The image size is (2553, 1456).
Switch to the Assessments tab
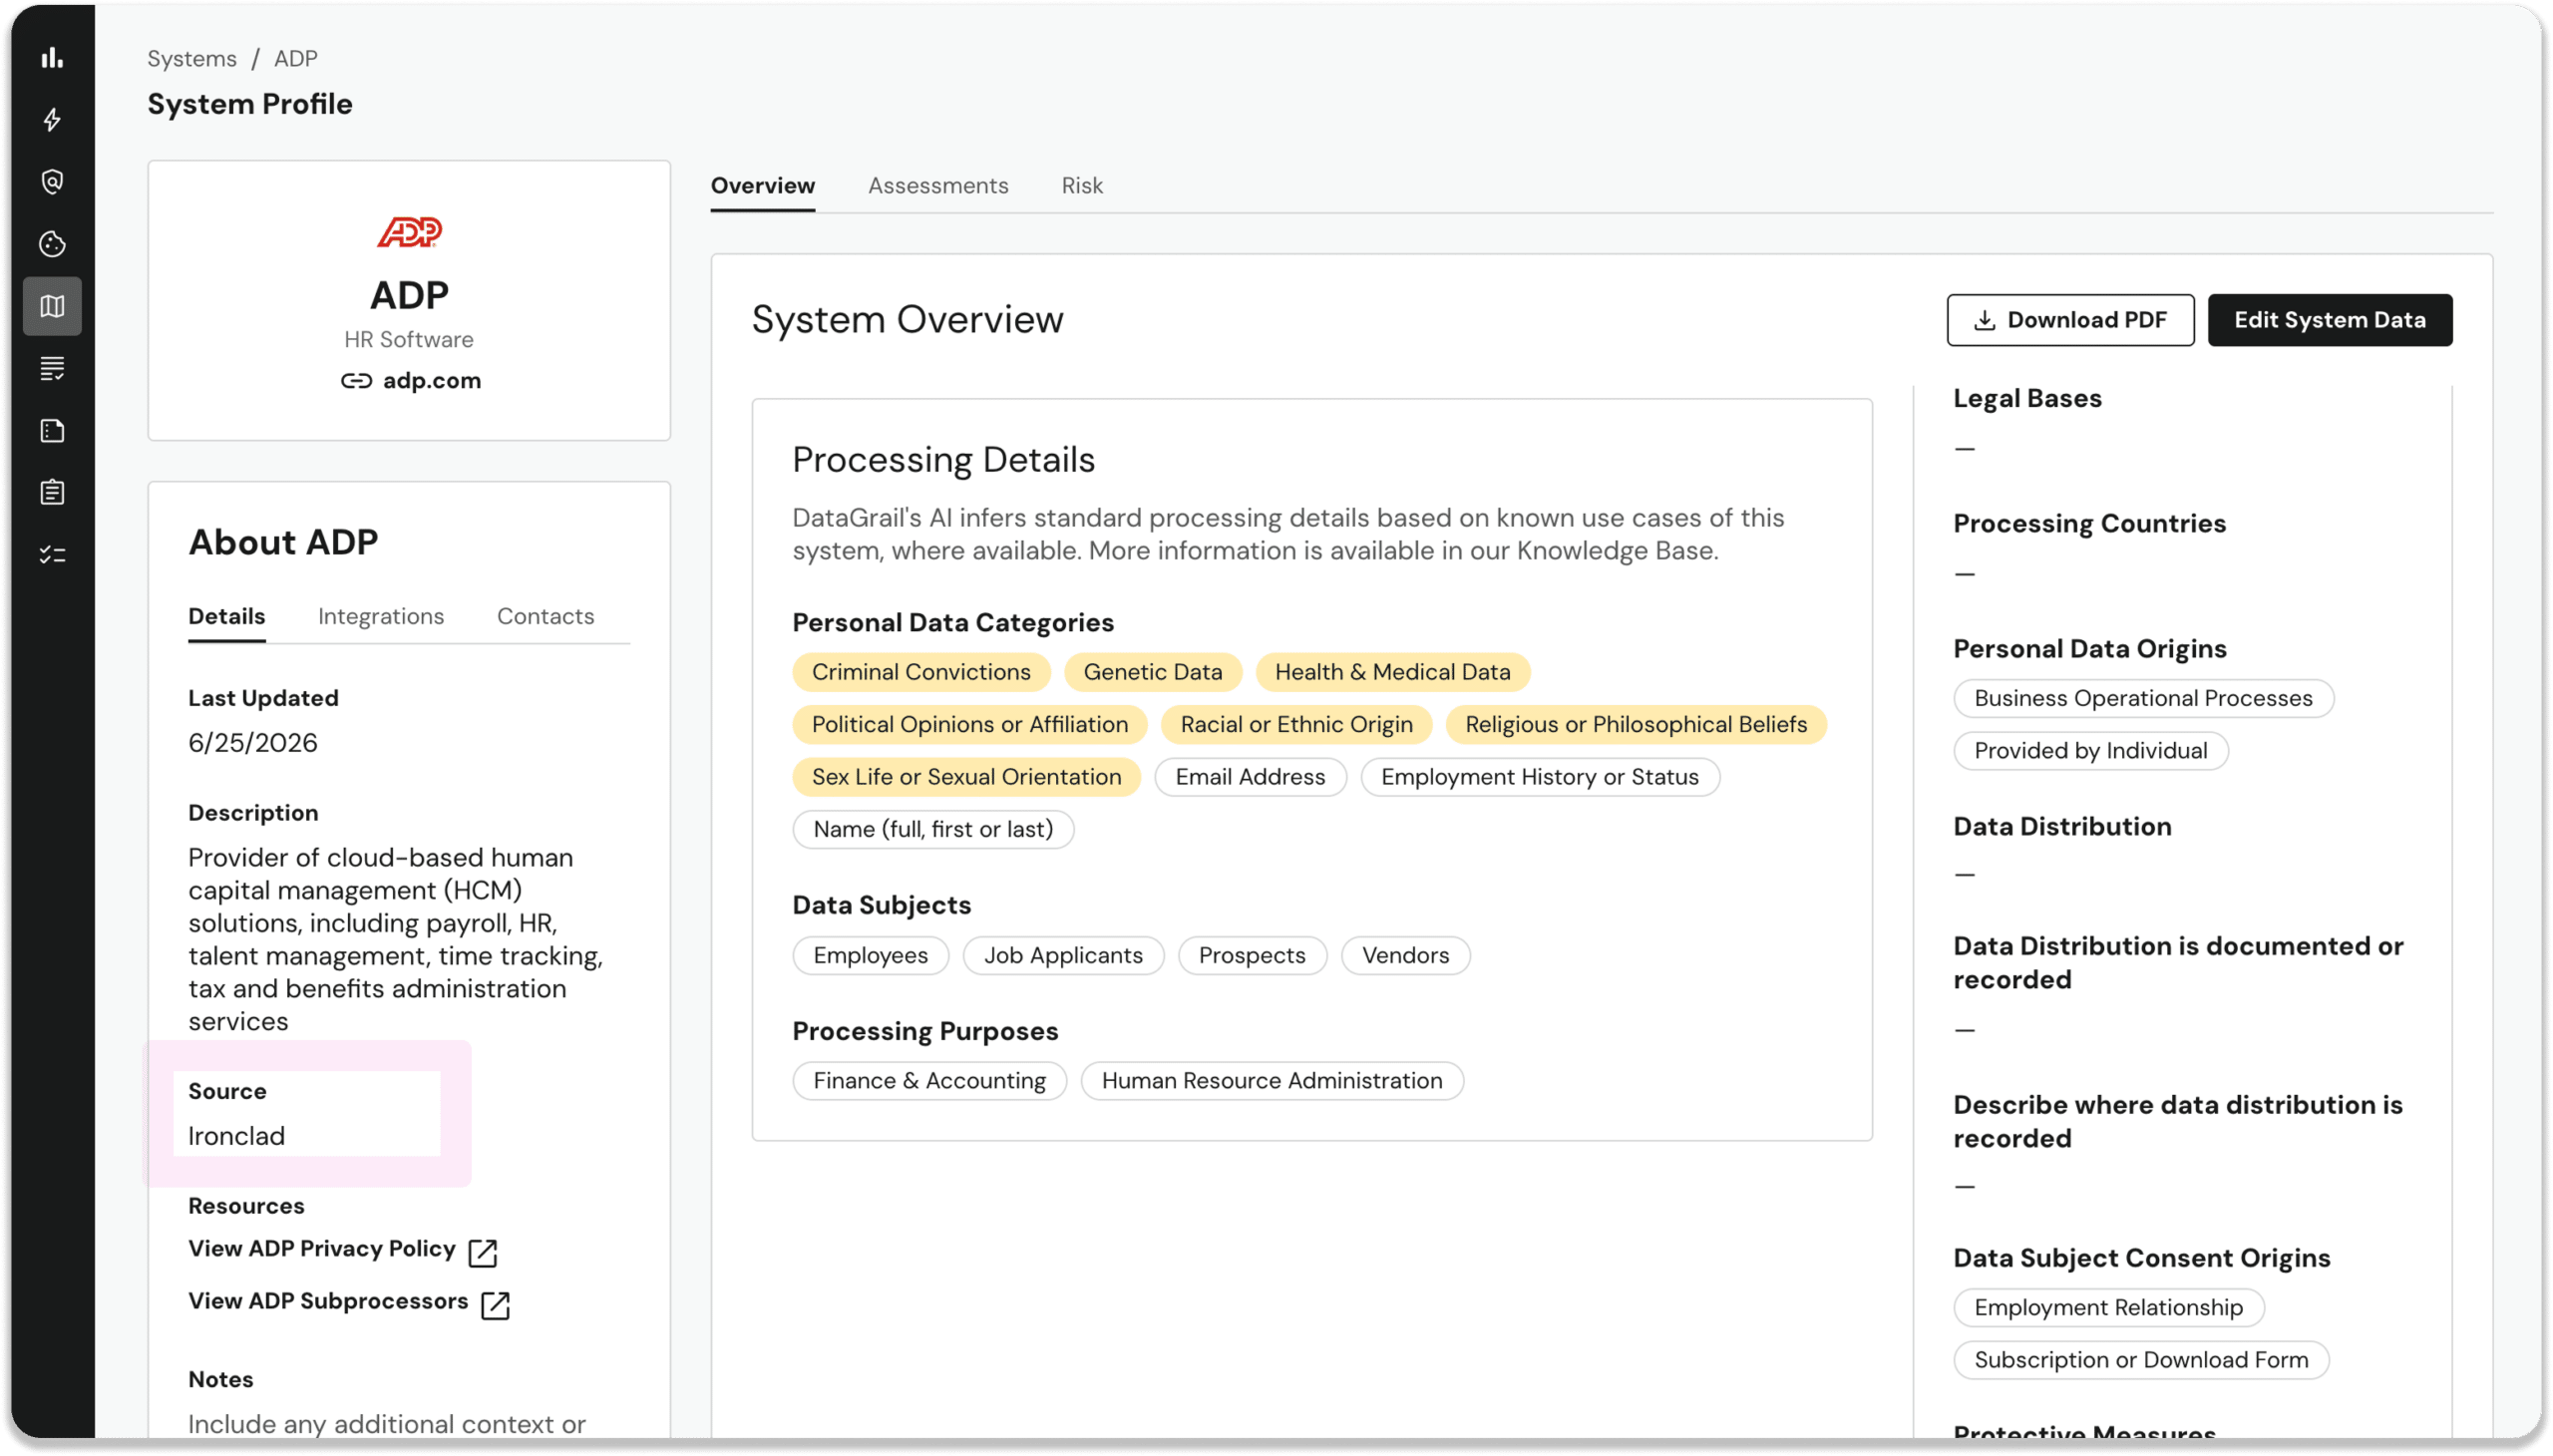(937, 185)
